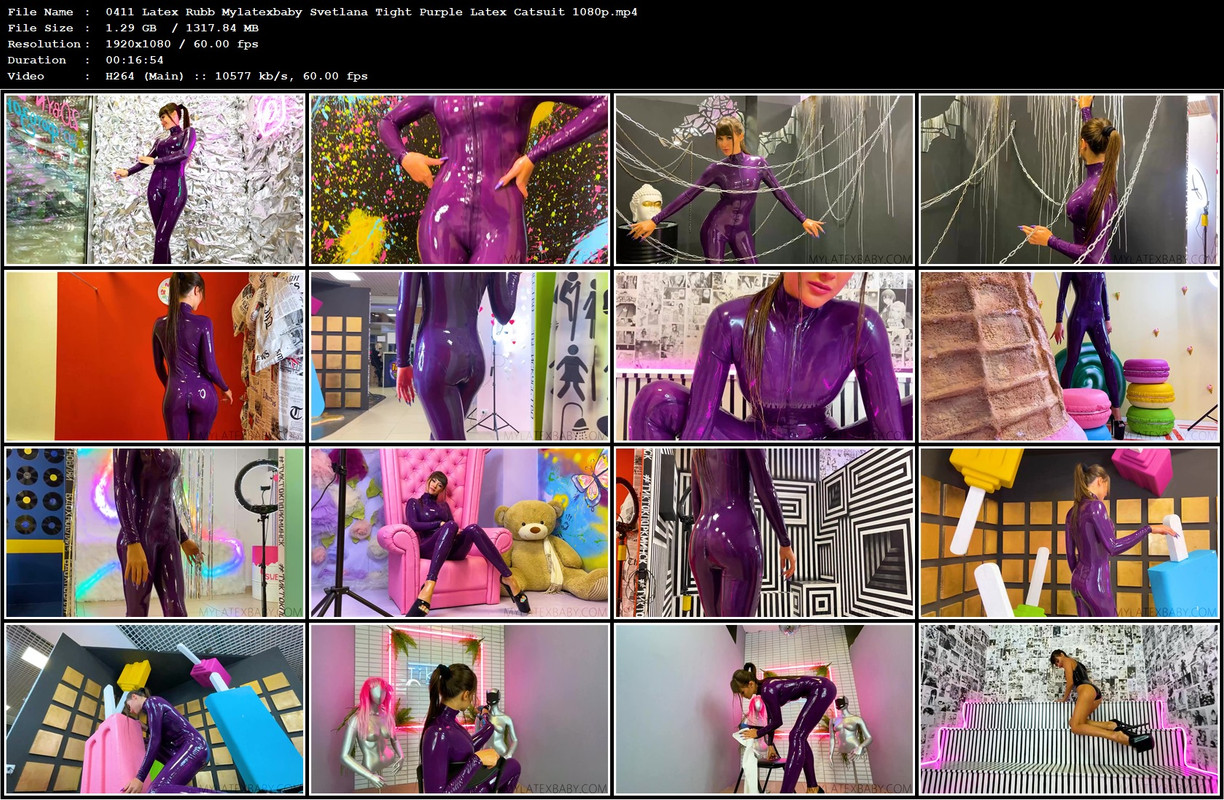1224x800 pixels.
Task: Open the giant ice cream cone thumbnail
Action: (1069, 356)
